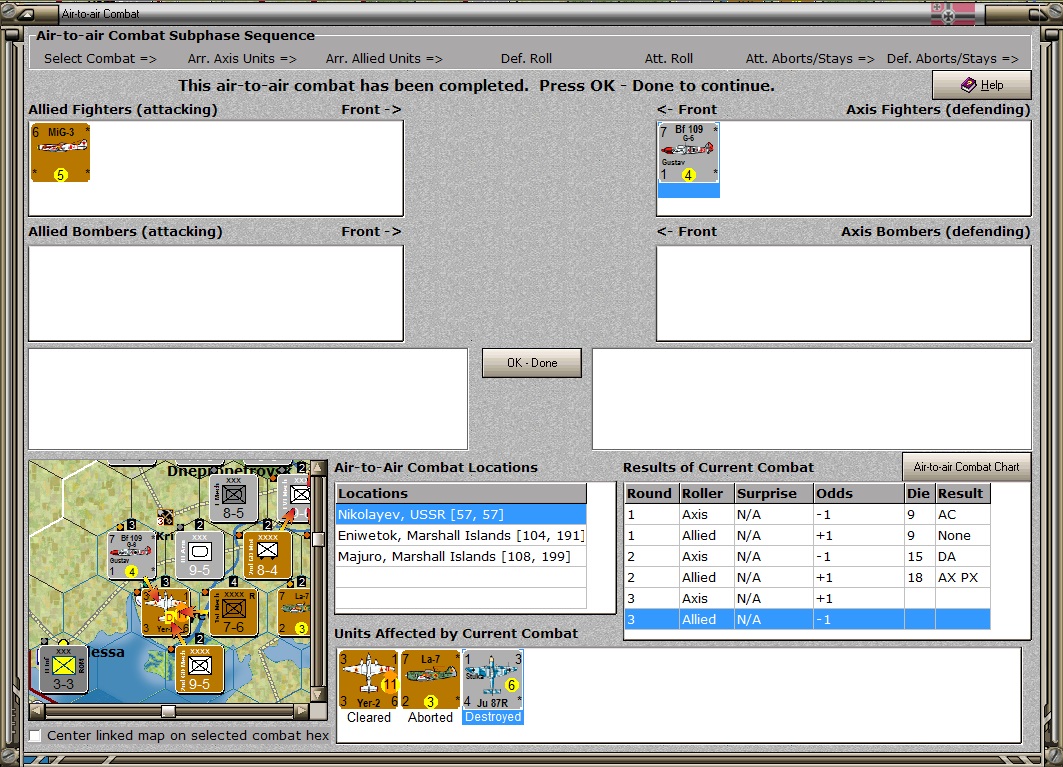Click the Yer-2 bomber unit marked Cleared

(x=369, y=680)
